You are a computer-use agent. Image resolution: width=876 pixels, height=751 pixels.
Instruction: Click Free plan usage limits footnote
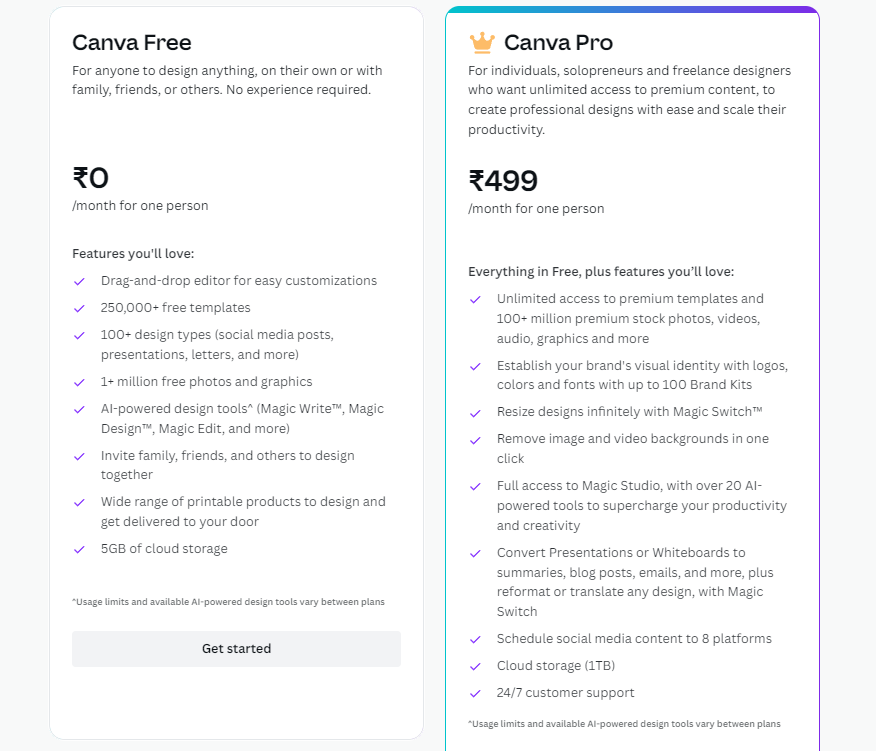pos(228,602)
